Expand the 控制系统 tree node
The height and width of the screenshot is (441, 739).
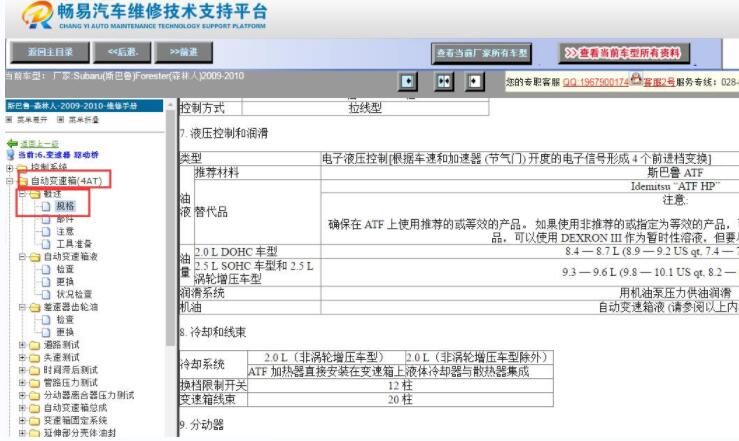(9, 168)
